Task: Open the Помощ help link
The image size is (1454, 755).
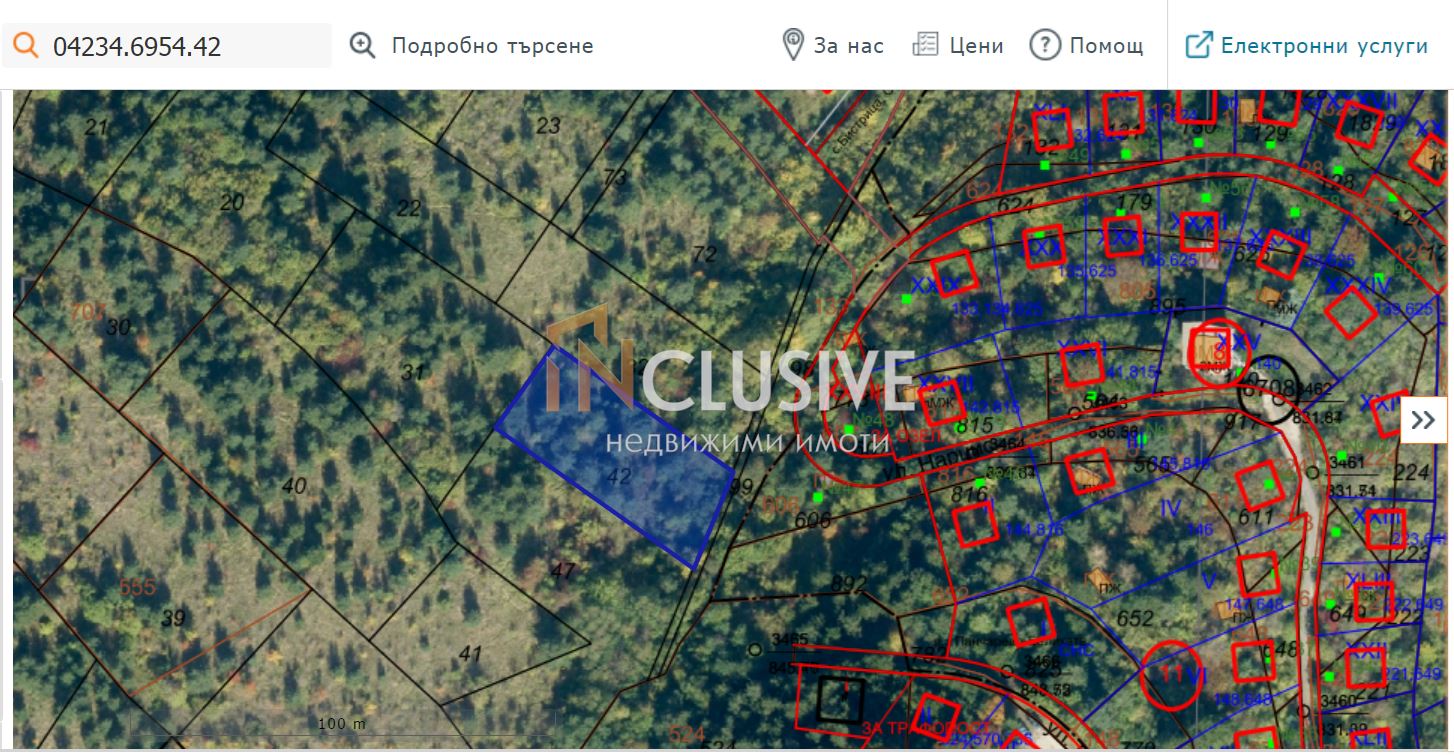Action: [x=1107, y=46]
